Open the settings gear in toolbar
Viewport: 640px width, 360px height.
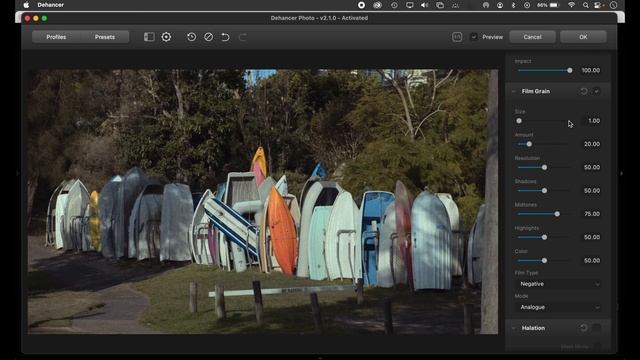coord(166,37)
